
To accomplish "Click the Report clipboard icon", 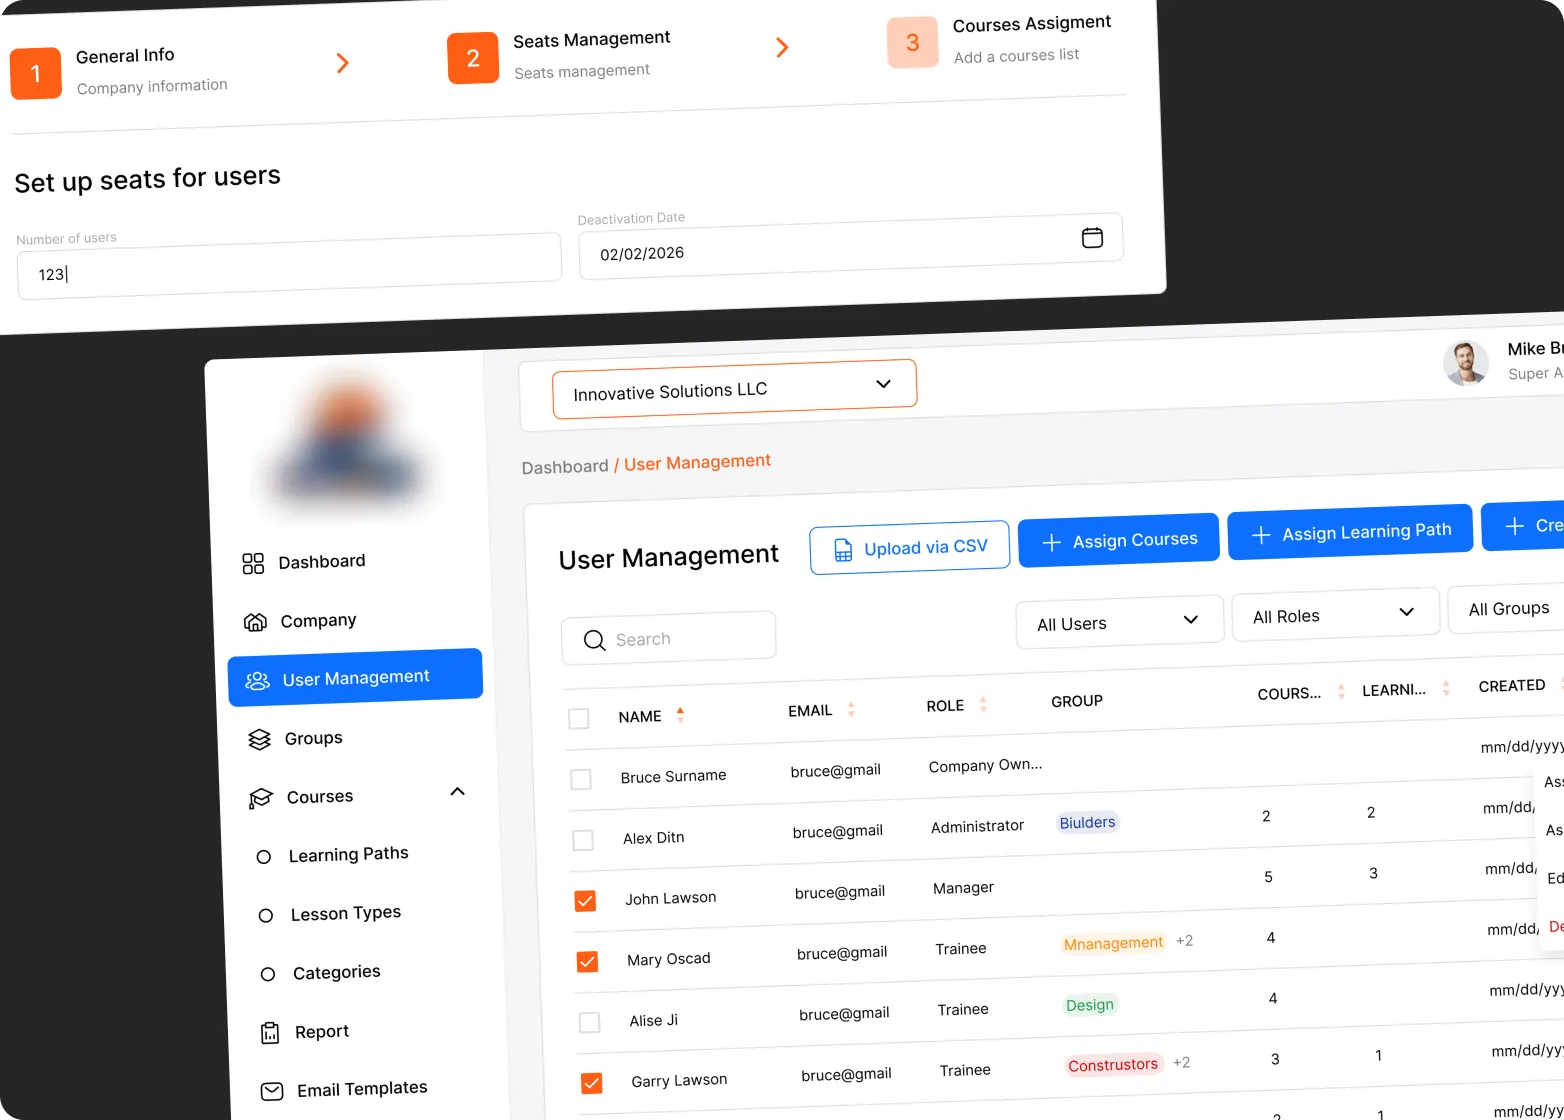I will coord(270,1033).
